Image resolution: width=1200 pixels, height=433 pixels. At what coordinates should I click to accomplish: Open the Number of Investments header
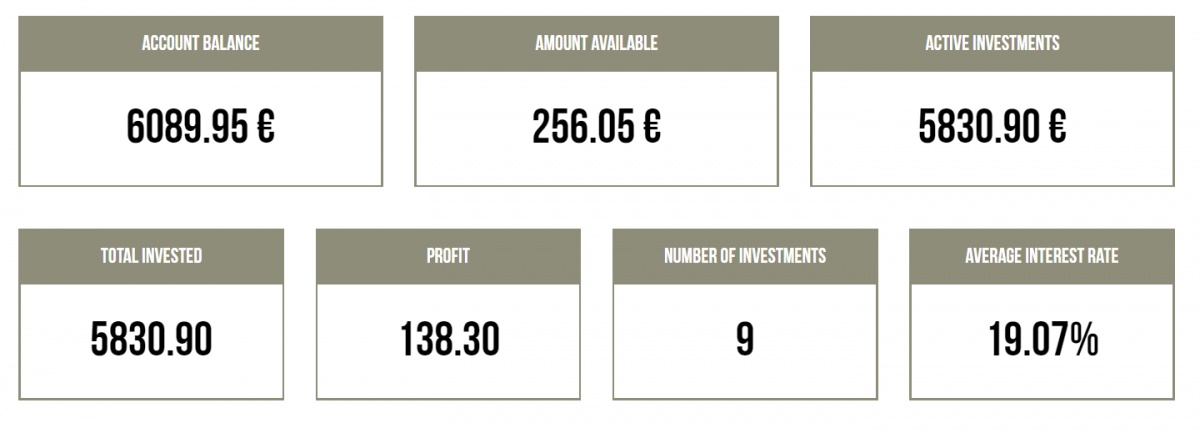[745, 256]
